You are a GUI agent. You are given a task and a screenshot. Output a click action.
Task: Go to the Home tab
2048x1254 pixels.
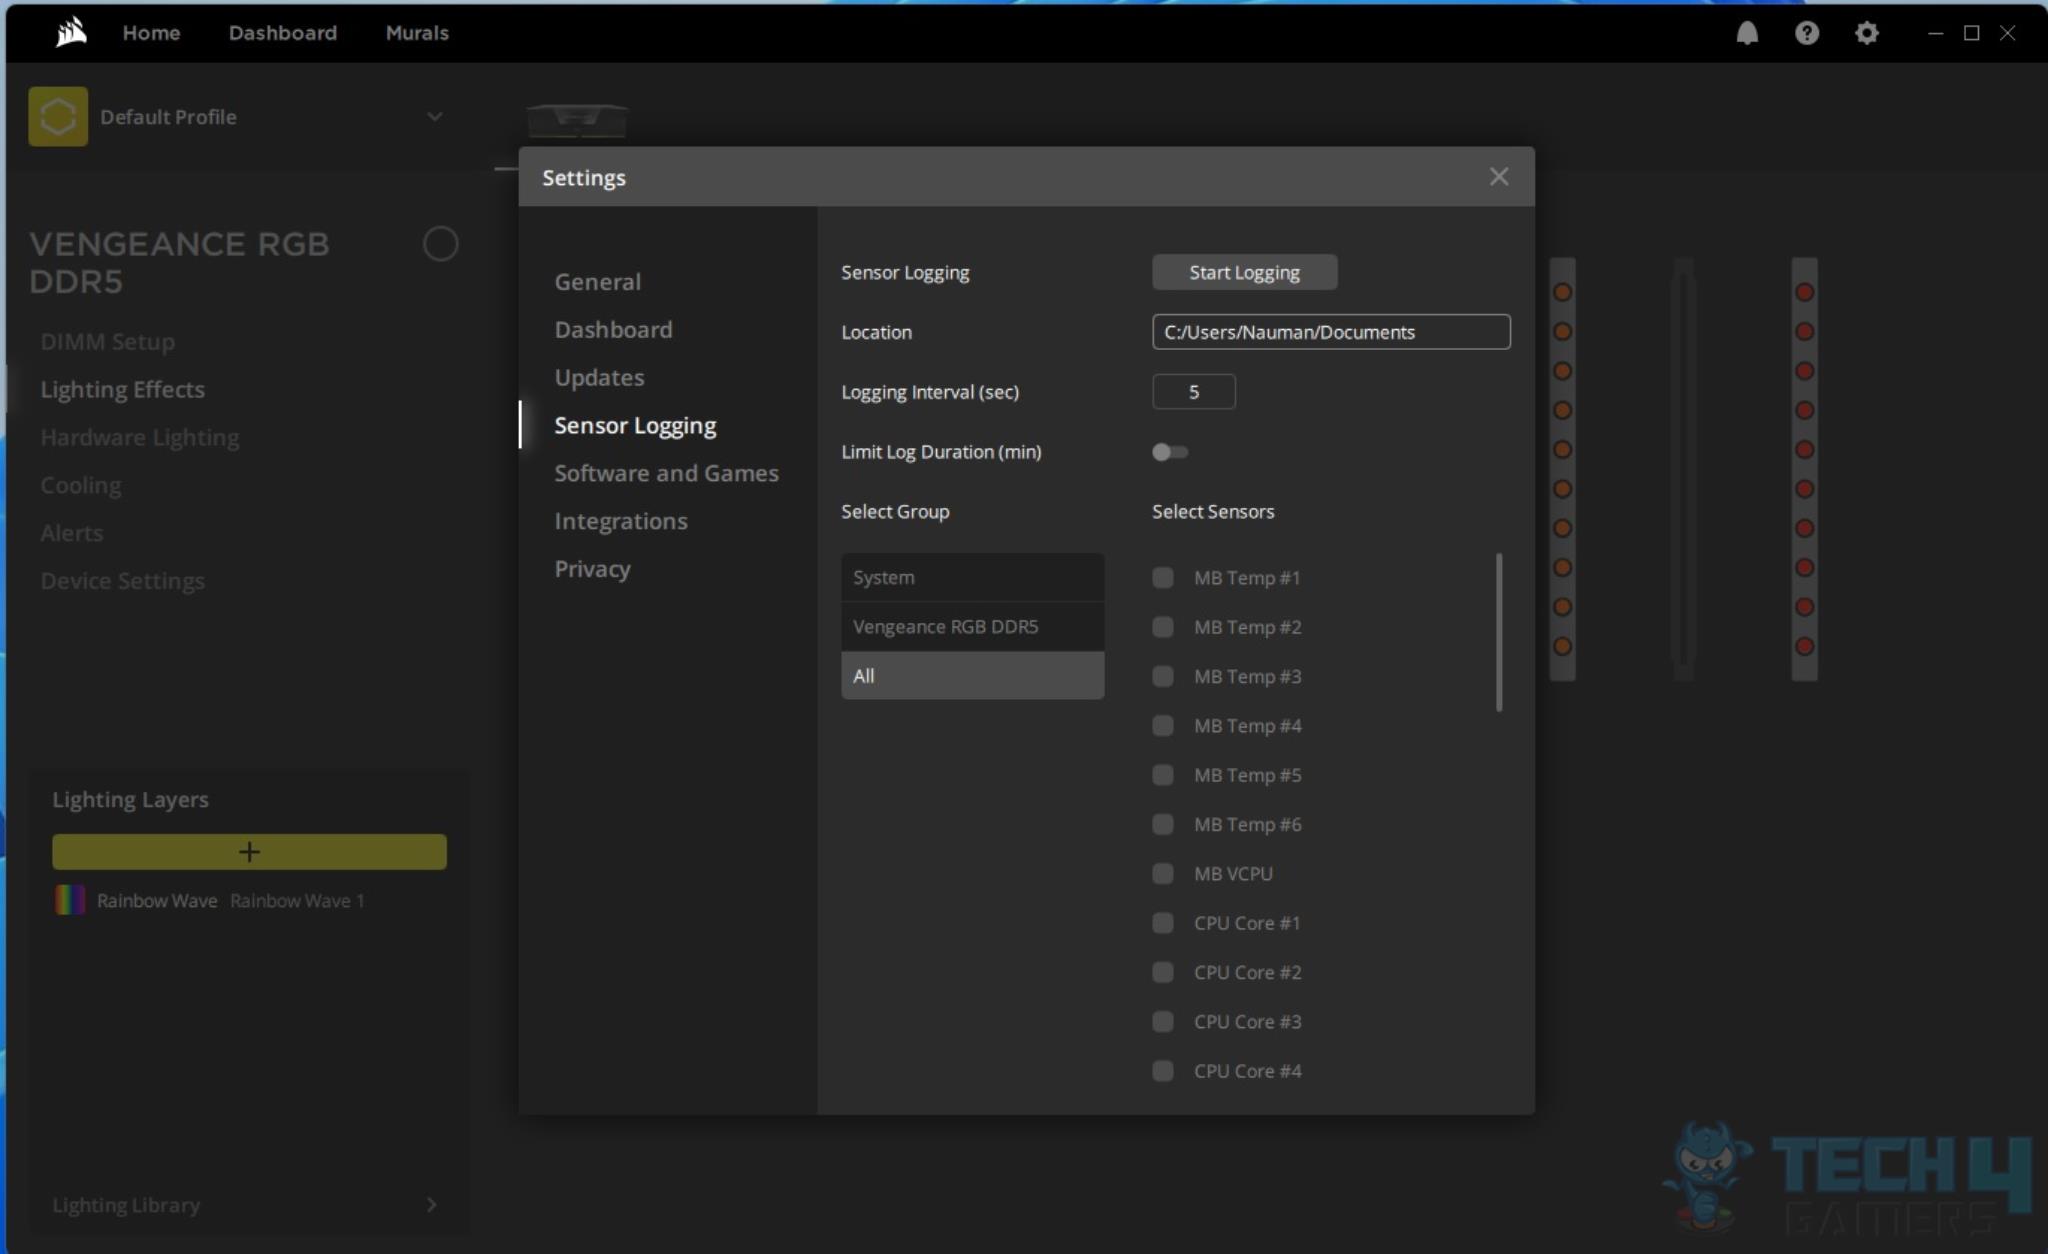(x=151, y=33)
